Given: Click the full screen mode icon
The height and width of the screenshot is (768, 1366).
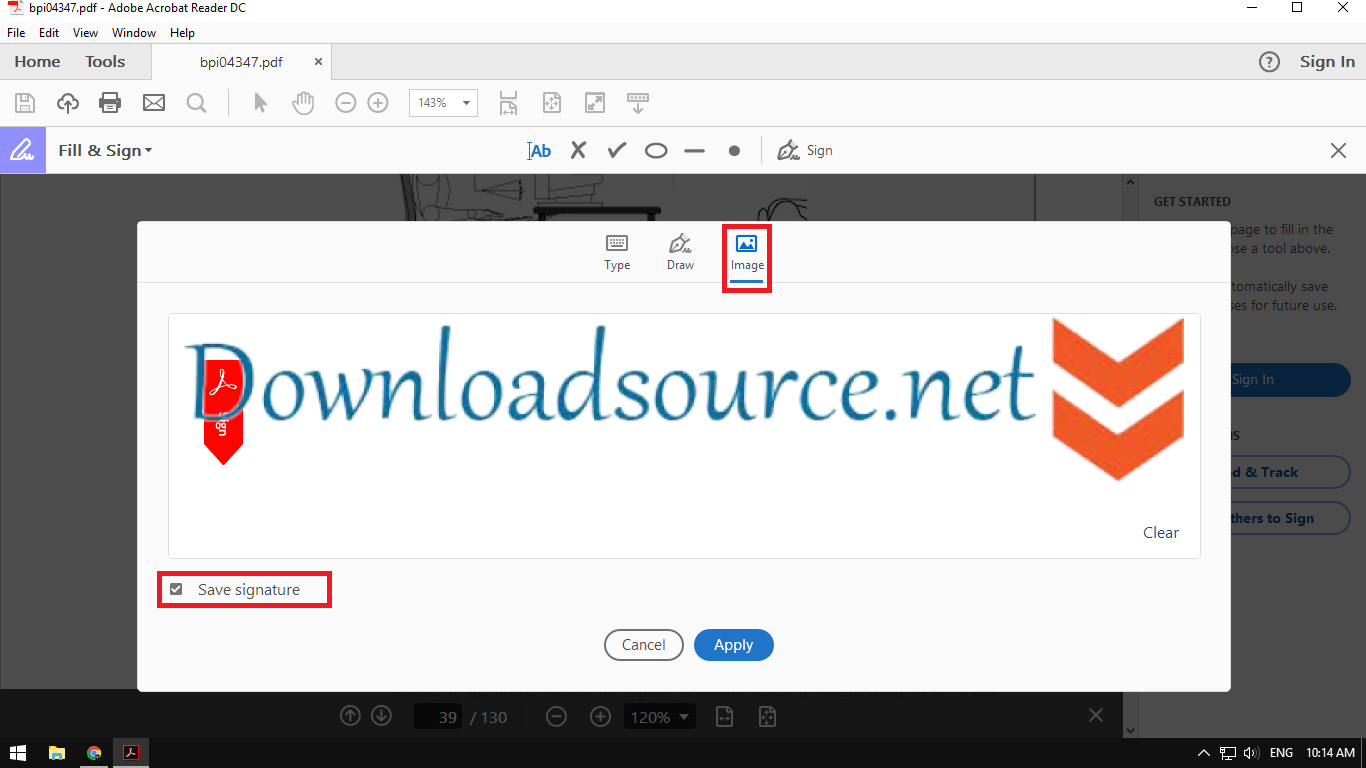Looking at the screenshot, I should tap(595, 102).
